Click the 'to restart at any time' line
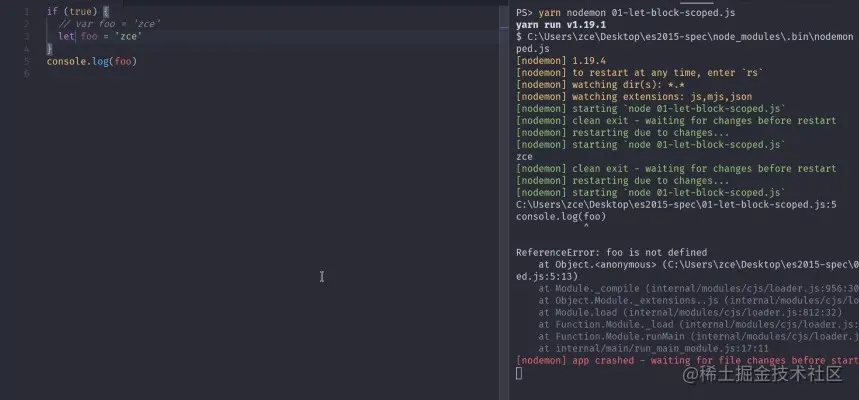Viewport: 859px width, 400px height. (640, 73)
